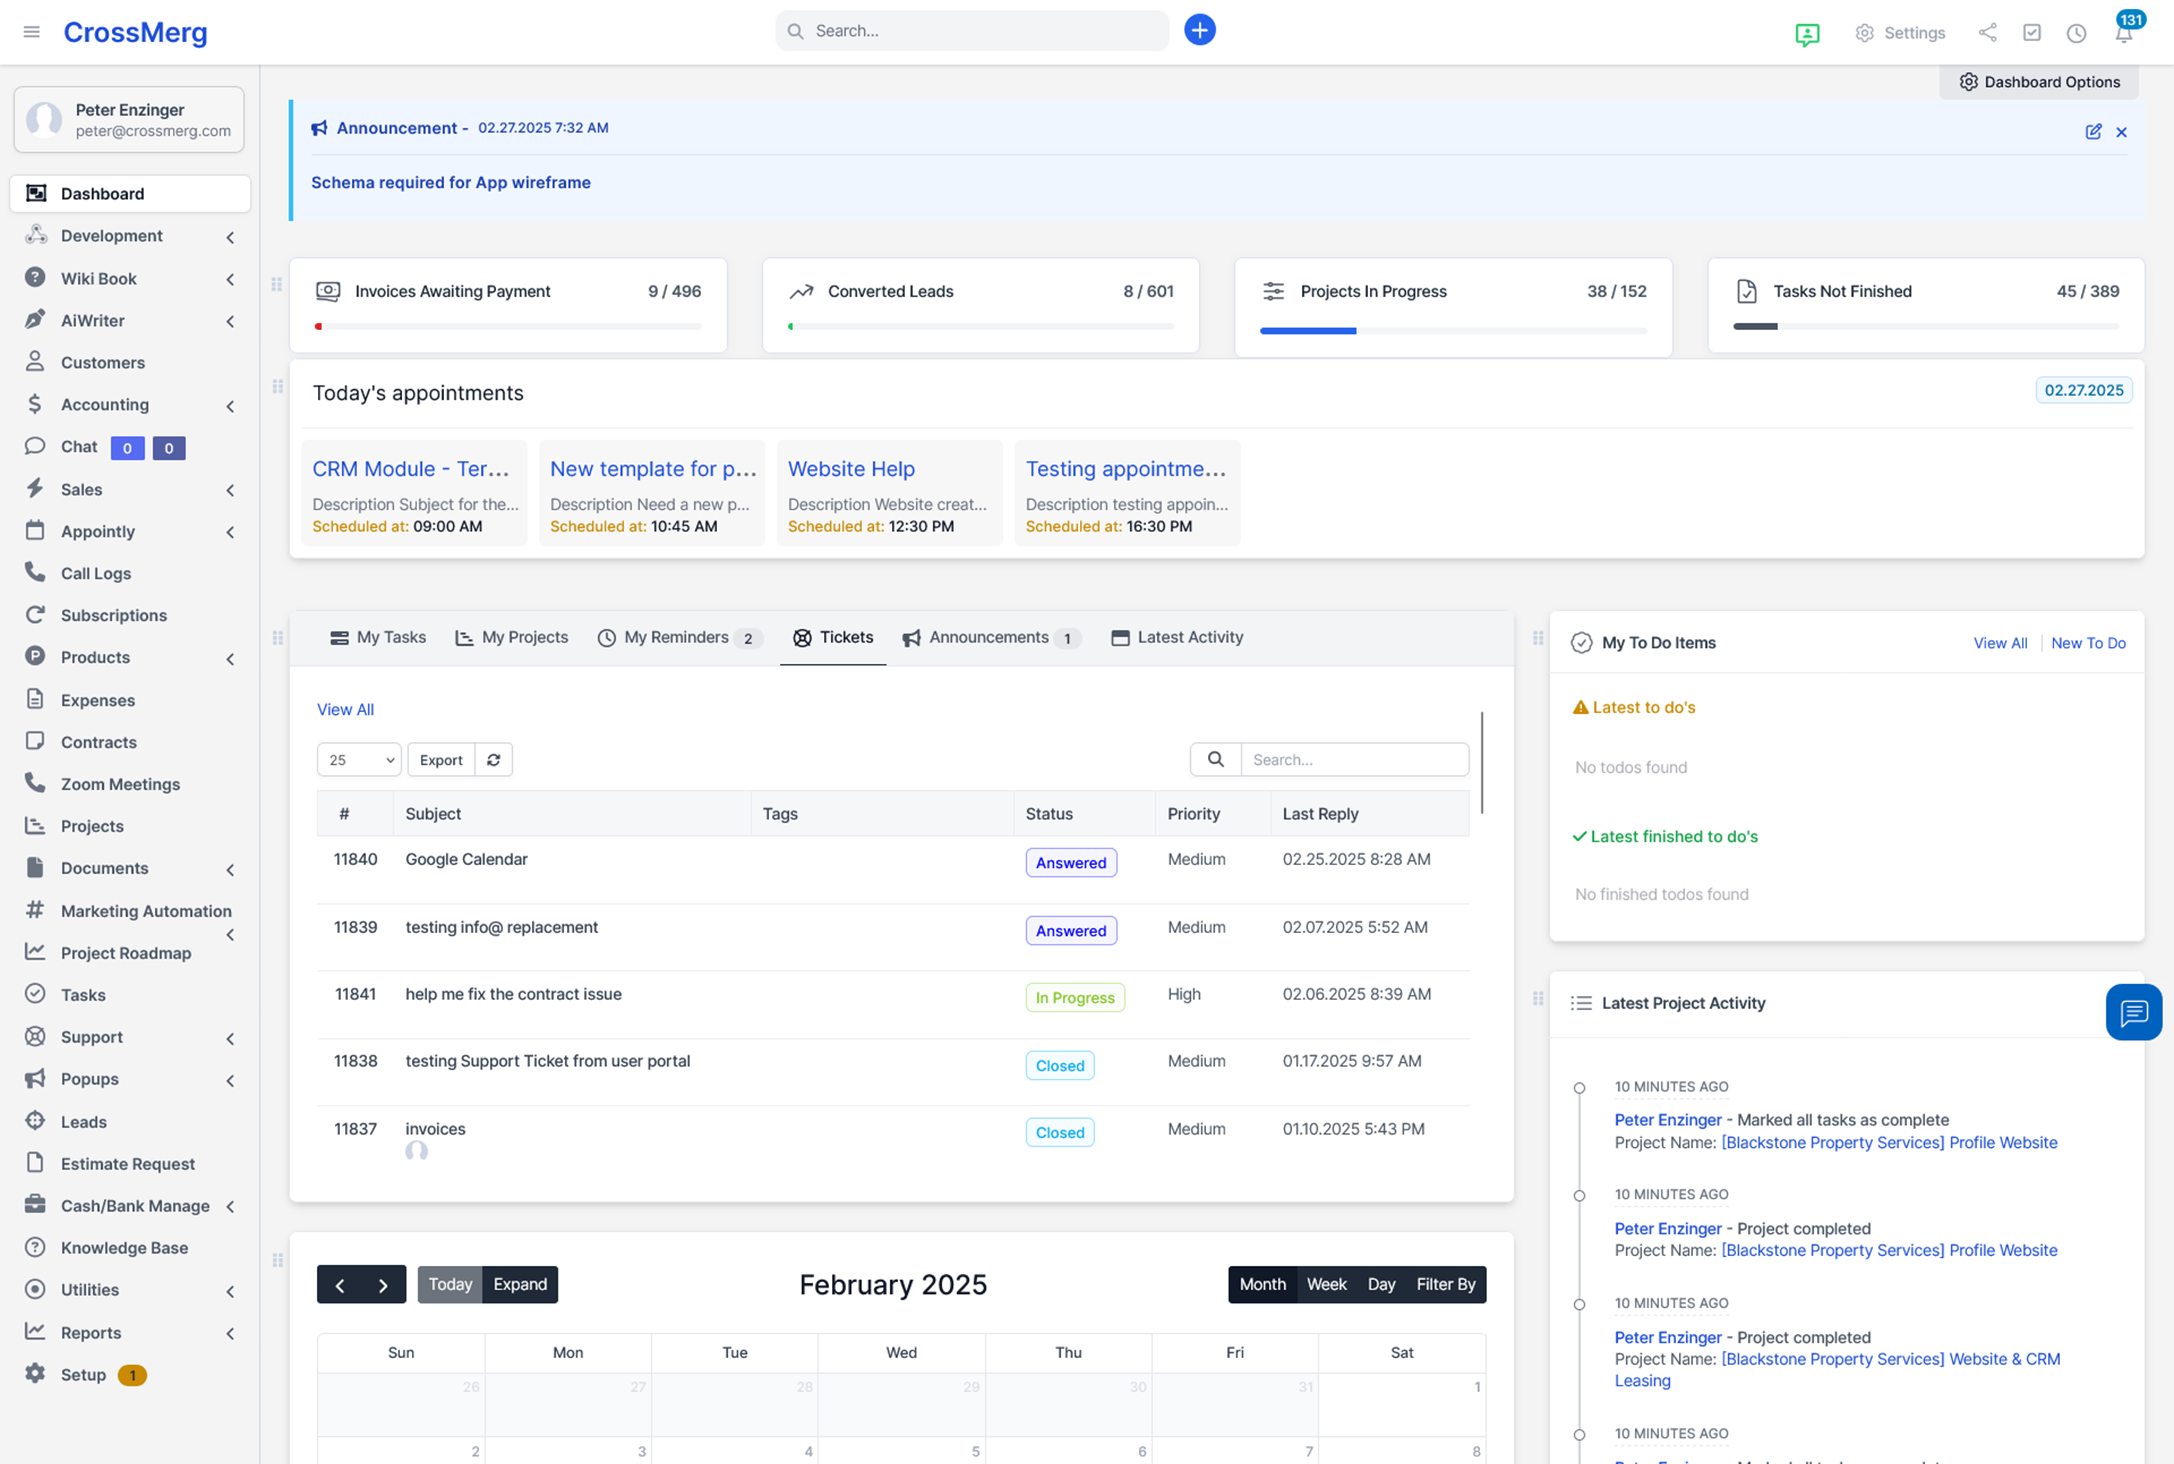Click the green screen-chat icon in header
Viewport: 2174px width, 1464px height.
point(1806,34)
